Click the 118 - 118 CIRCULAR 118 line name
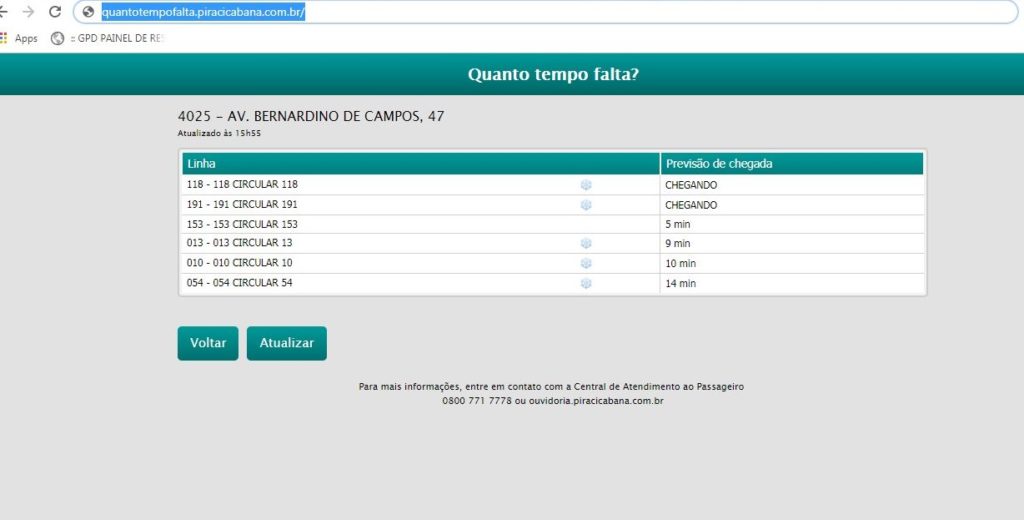 [242, 185]
